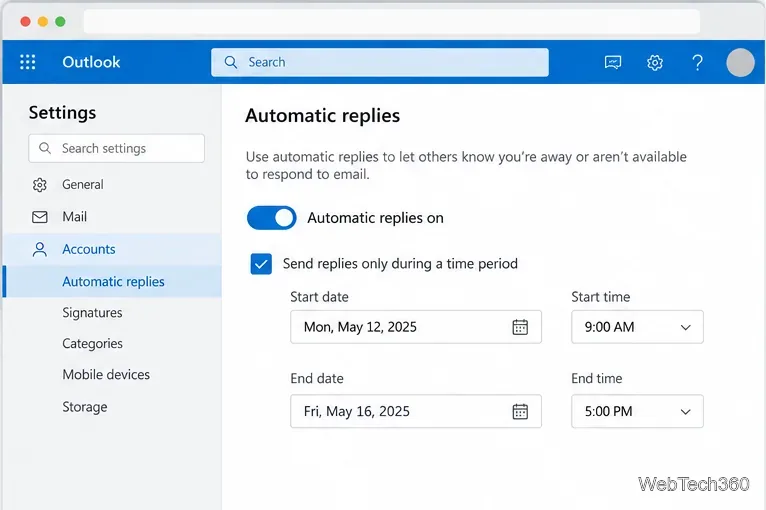766x510 pixels.
Task: Click the Outlook brand title
Action: [91, 62]
